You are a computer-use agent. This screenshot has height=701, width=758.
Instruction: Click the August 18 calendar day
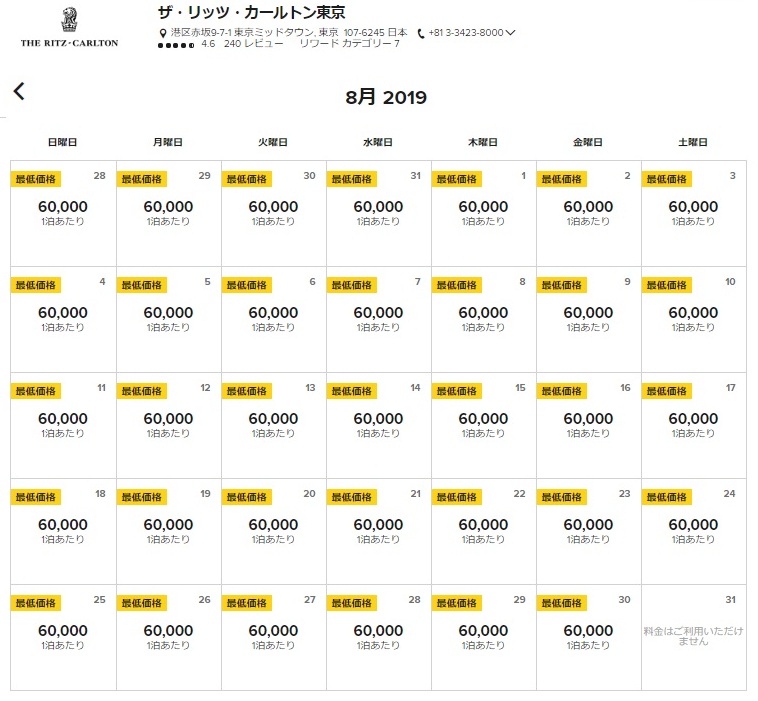[x=63, y=531]
